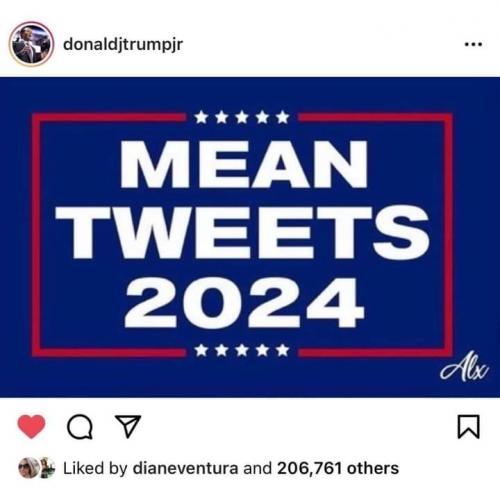Click the 2024 text in the image

click(244, 303)
